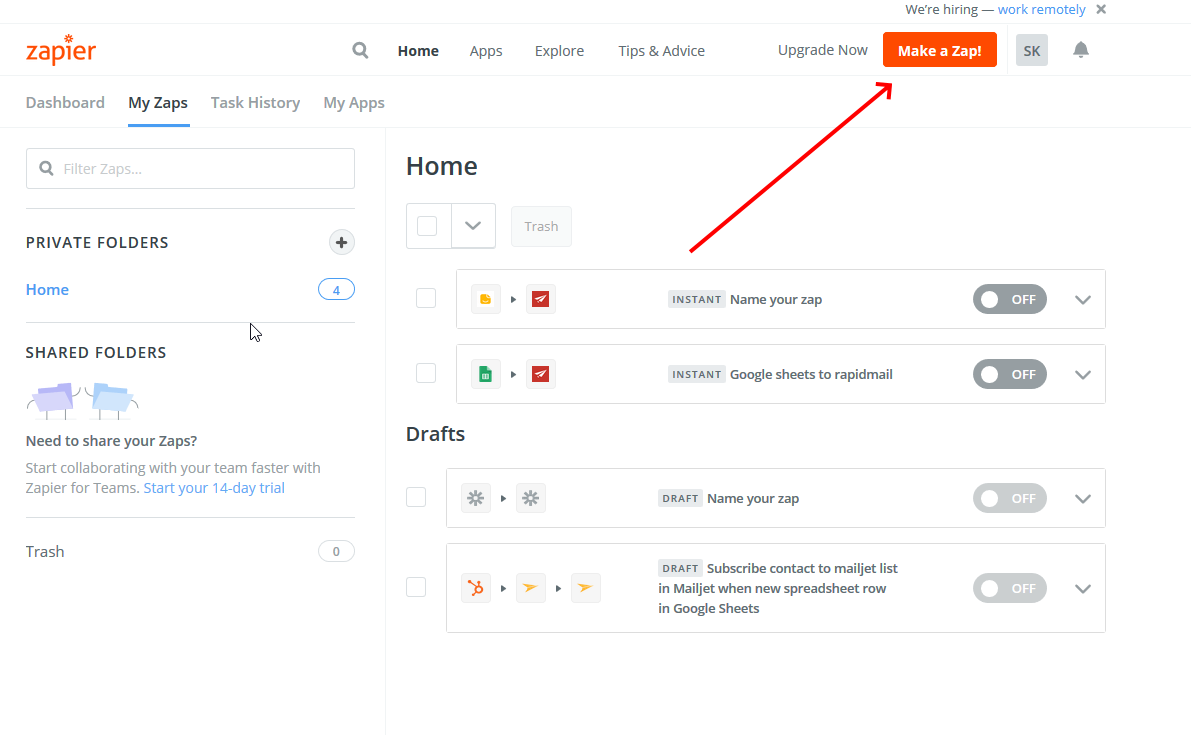Toggle the Subscribe contact to mailjet switch
The height and width of the screenshot is (735, 1191).
pyautogui.click(x=1009, y=588)
